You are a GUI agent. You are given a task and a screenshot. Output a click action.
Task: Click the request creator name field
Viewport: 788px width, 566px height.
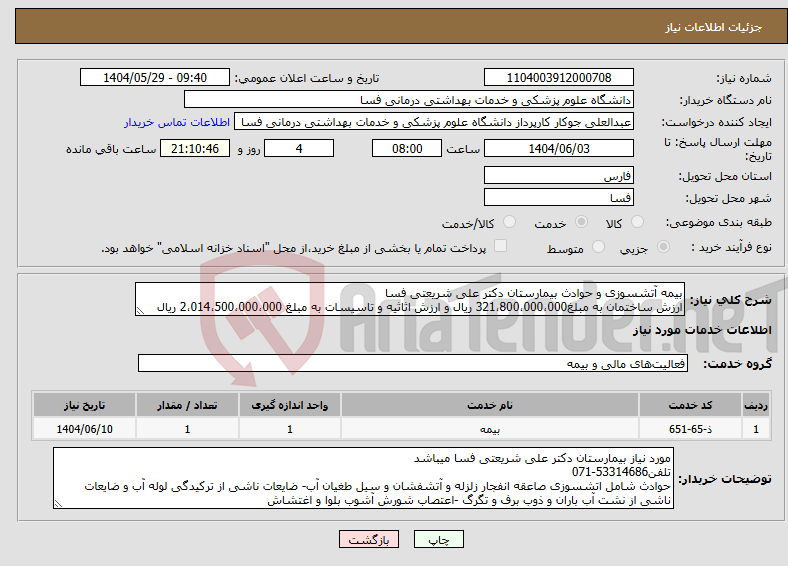point(434,122)
